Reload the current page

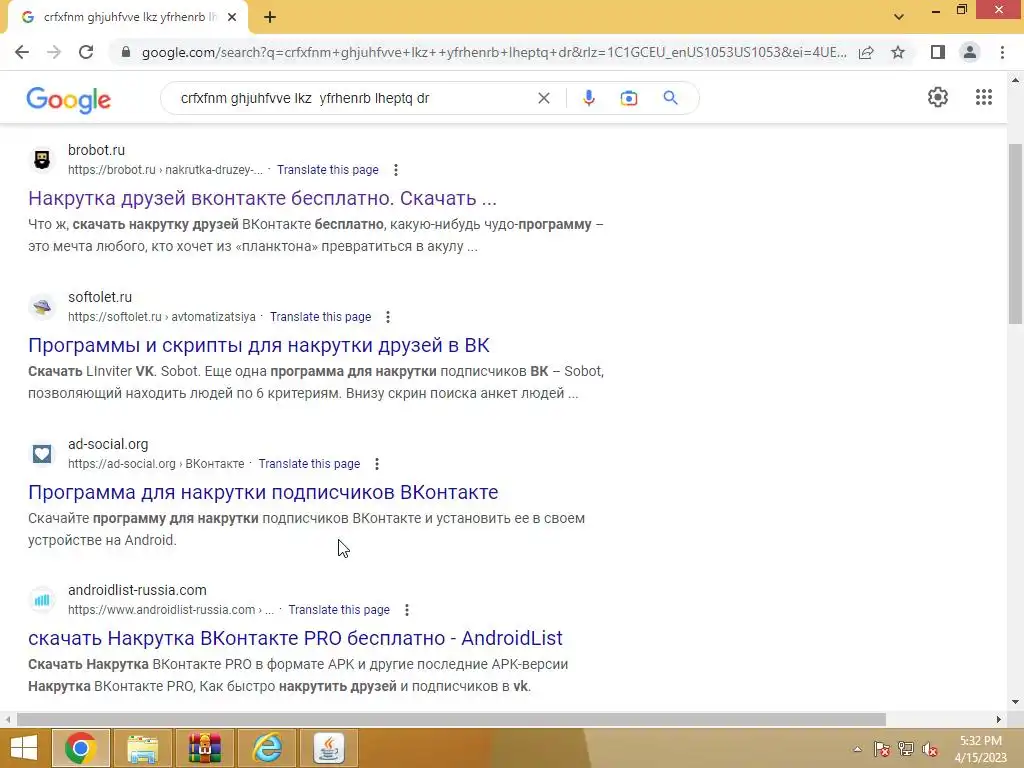tap(86, 52)
